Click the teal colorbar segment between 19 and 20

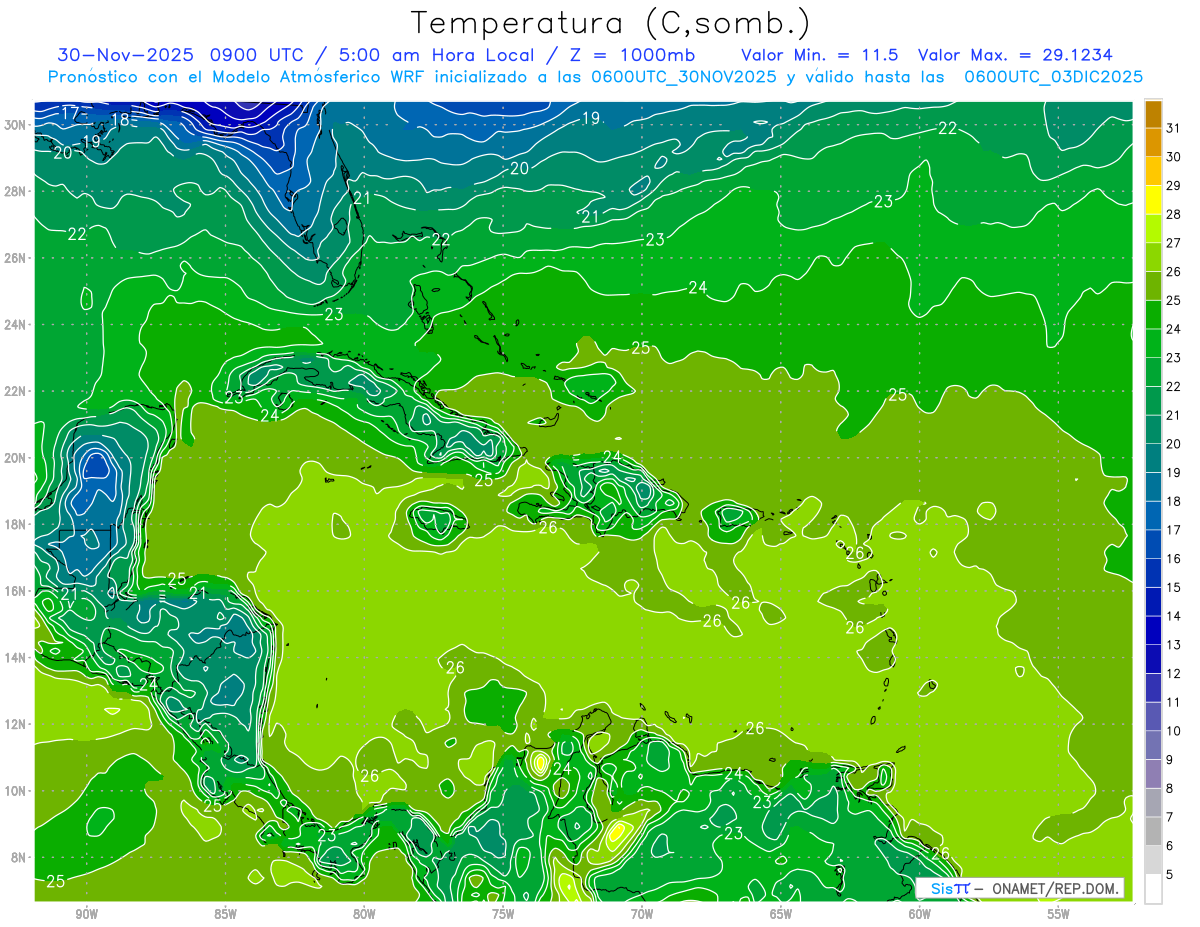[x=1153, y=459]
